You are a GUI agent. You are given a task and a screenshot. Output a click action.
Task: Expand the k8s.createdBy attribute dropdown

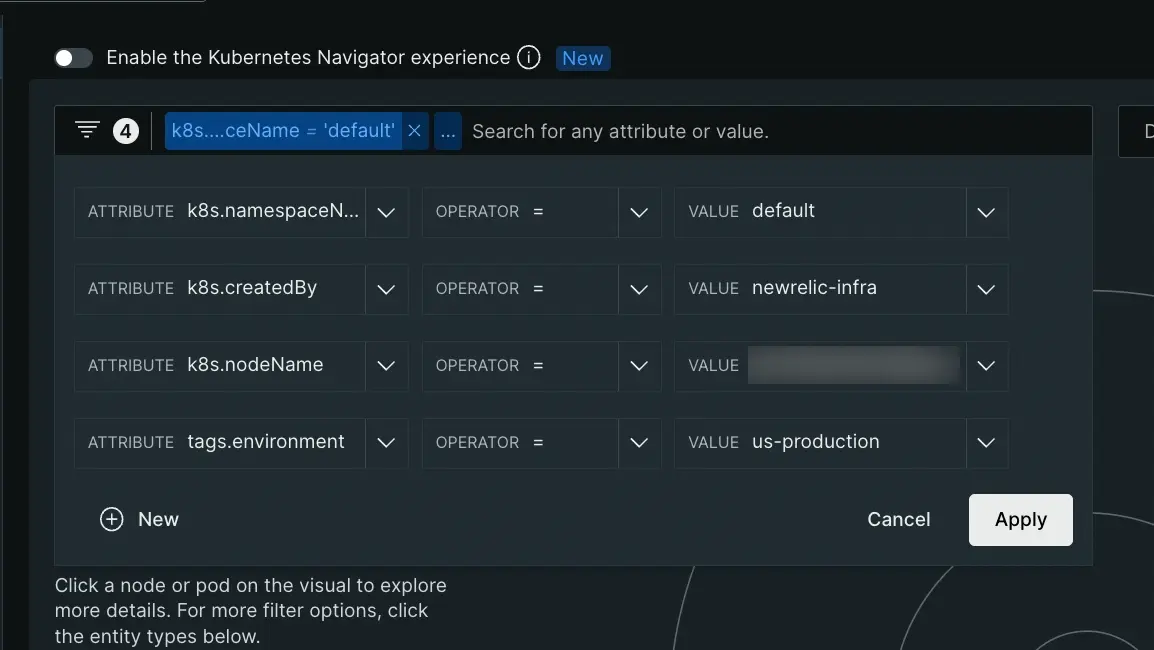pos(386,289)
